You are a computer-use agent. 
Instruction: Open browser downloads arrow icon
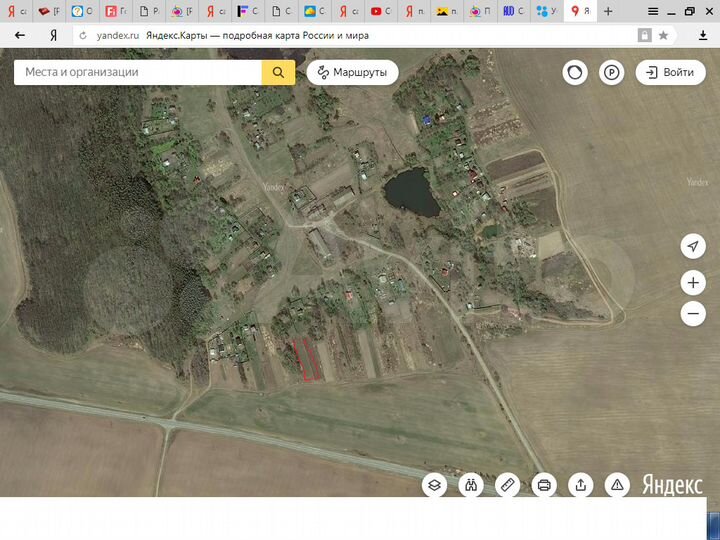pyautogui.click(x=703, y=35)
